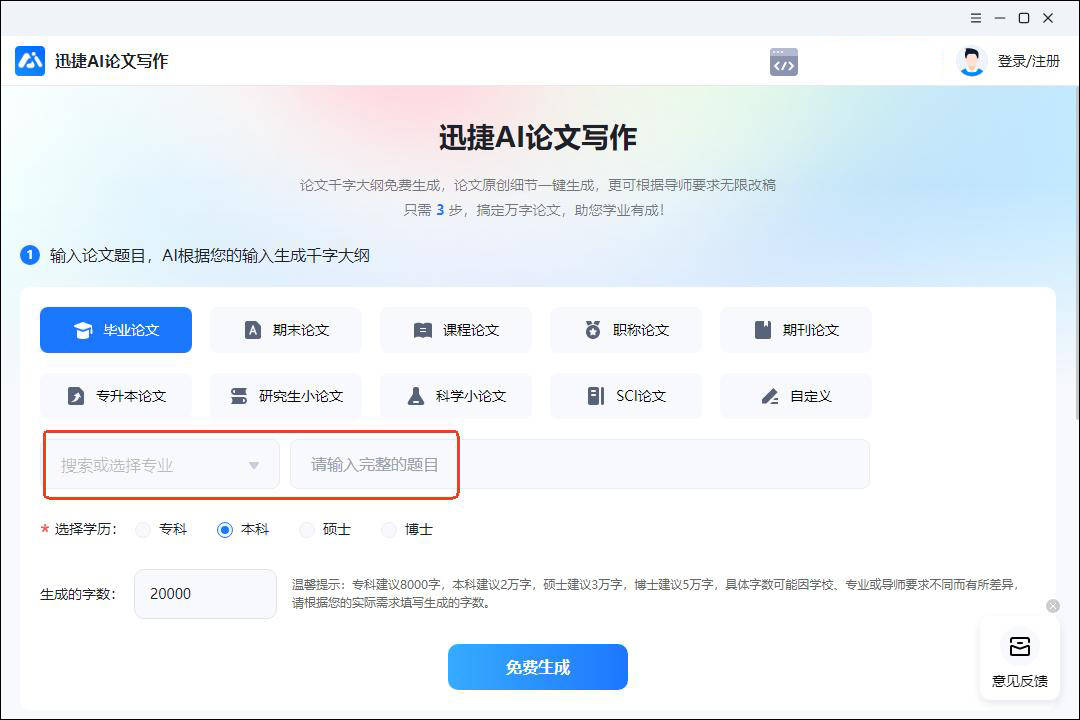Choose the 科学小论文 paper type
1080x720 pixels.
pyautogui.click(x=456, y=396)
